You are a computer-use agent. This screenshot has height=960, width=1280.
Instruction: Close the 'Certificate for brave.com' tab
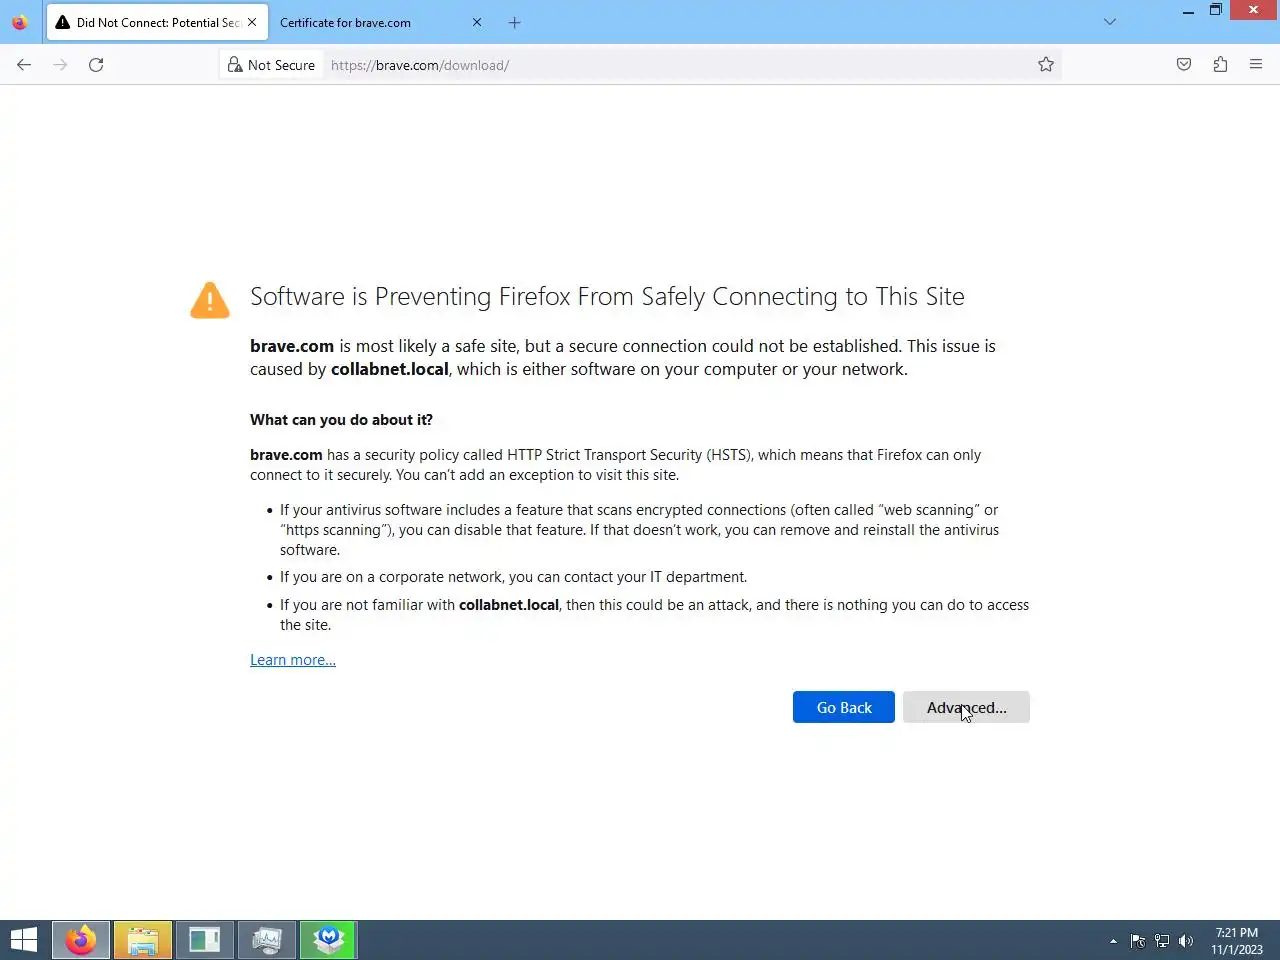coord(477,22)
